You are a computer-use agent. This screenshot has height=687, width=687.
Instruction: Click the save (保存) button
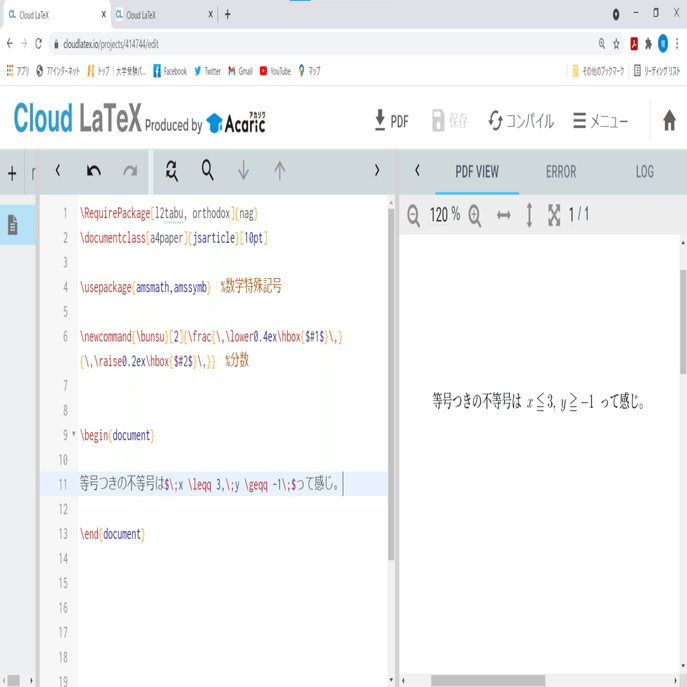click(x=450, y=120)
